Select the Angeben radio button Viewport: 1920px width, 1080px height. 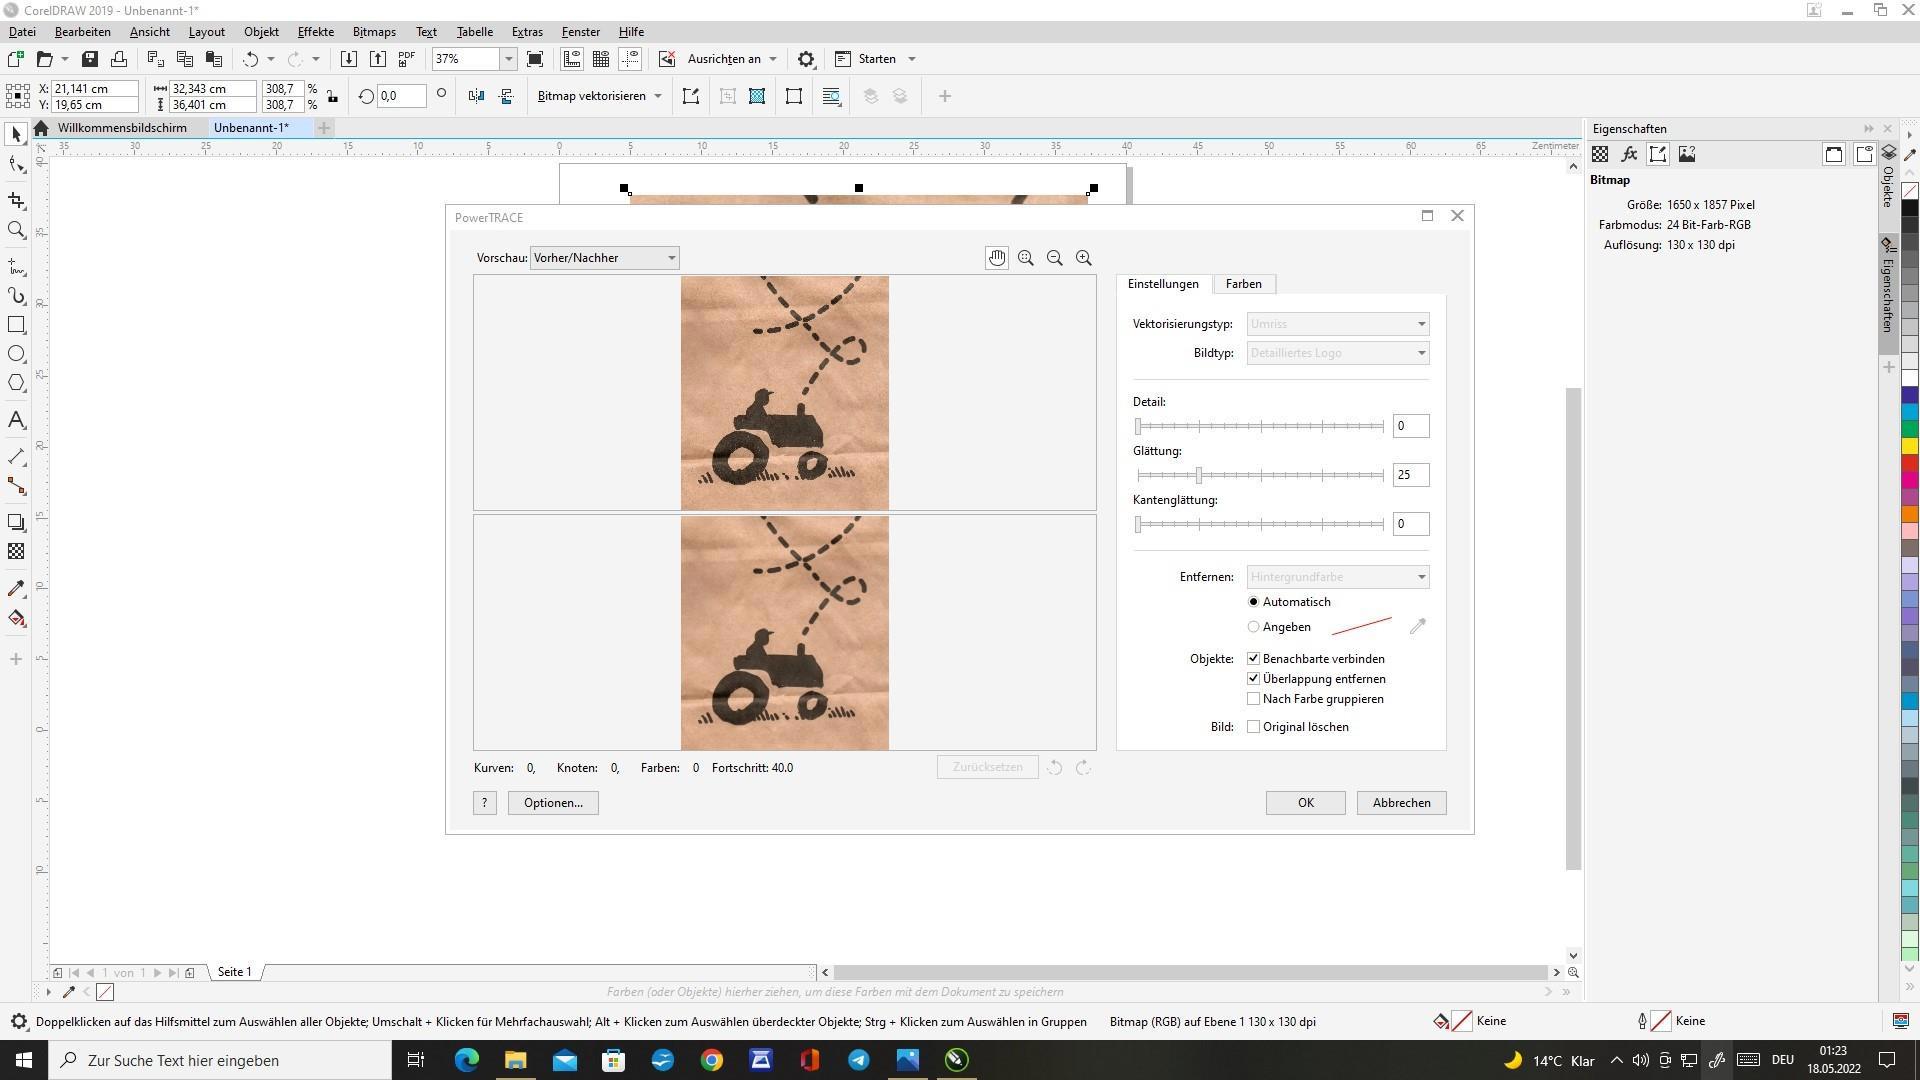click(x=1253, y=627)
